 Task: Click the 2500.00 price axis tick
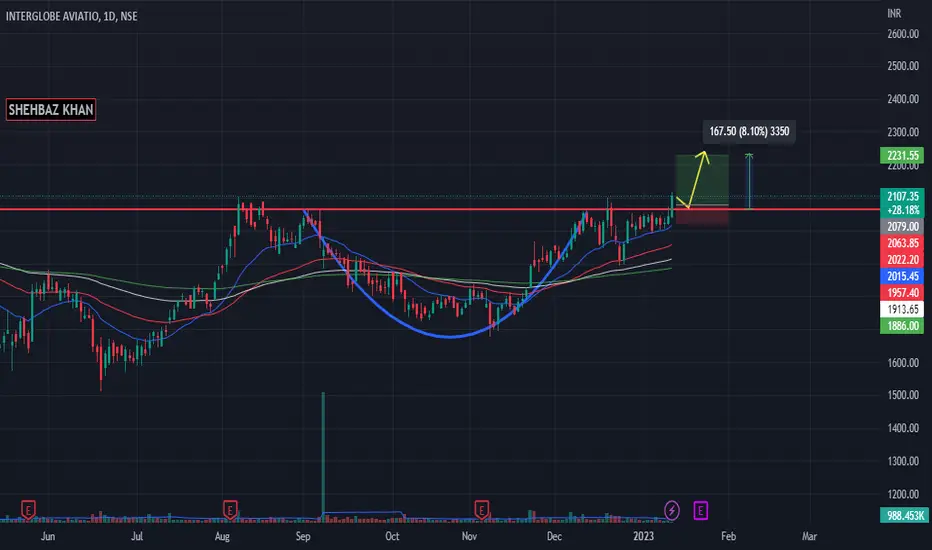(x=903, y=66)
